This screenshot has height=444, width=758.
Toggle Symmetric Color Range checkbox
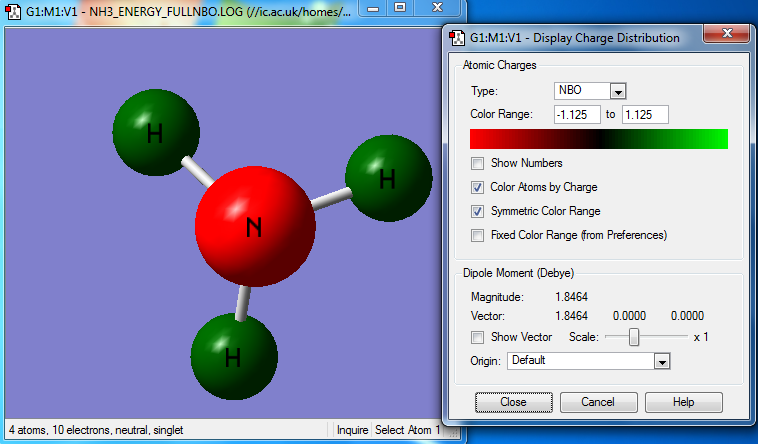click(x=478, y=211)
